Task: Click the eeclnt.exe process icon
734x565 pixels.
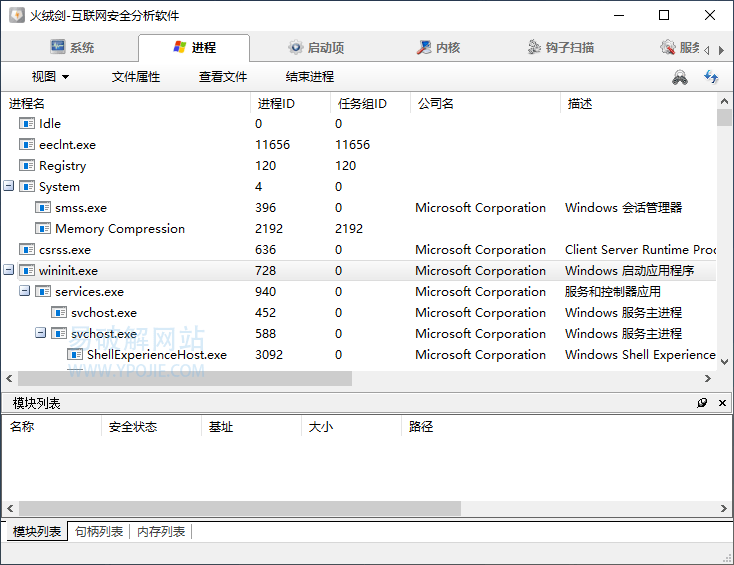Action: click(27, 145)
